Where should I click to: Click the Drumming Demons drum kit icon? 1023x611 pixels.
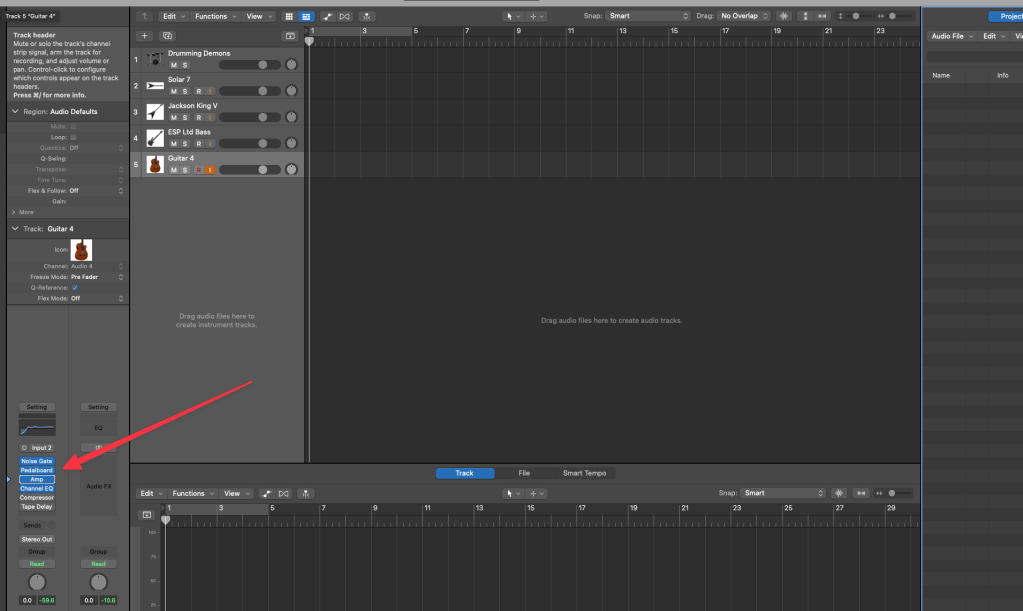(x=155, y=59)
